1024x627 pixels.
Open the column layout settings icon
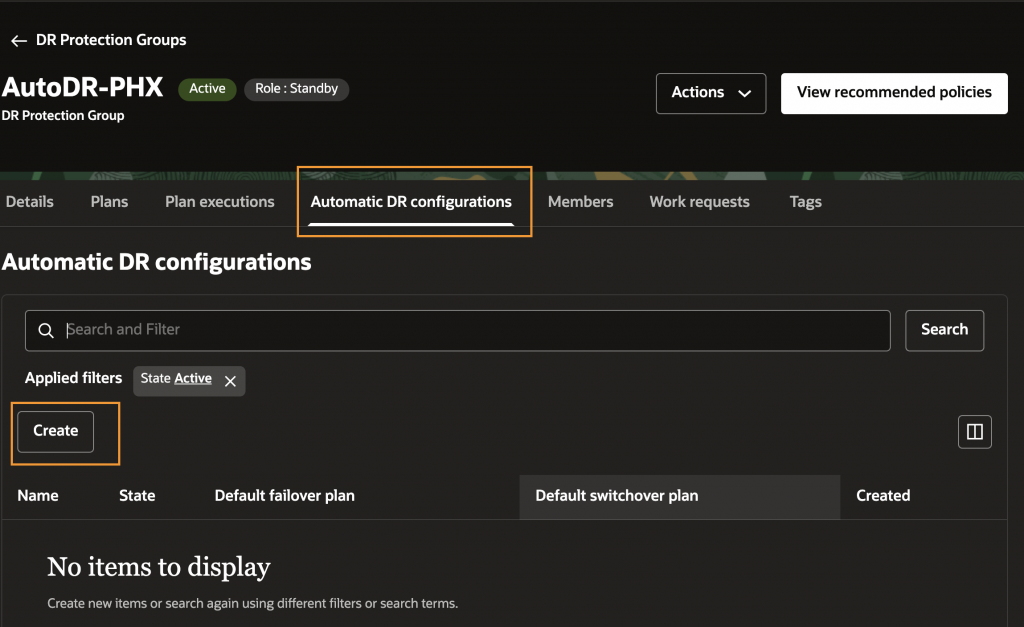[x=974, y=432]
